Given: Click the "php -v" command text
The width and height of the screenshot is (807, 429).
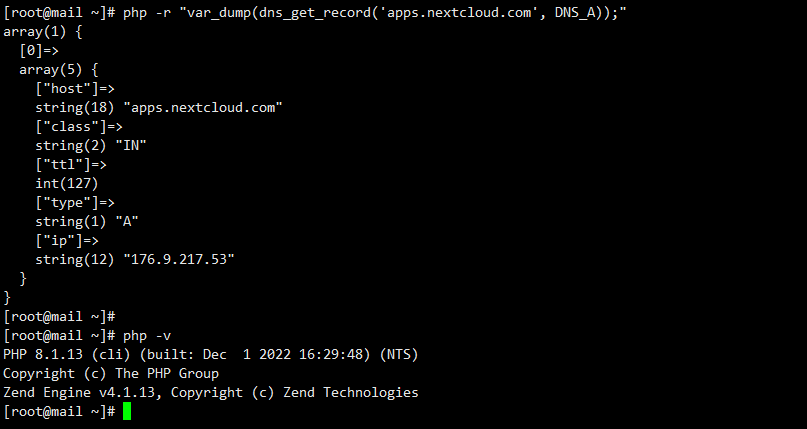Looking at the screenshot, I should coord(147,336).
